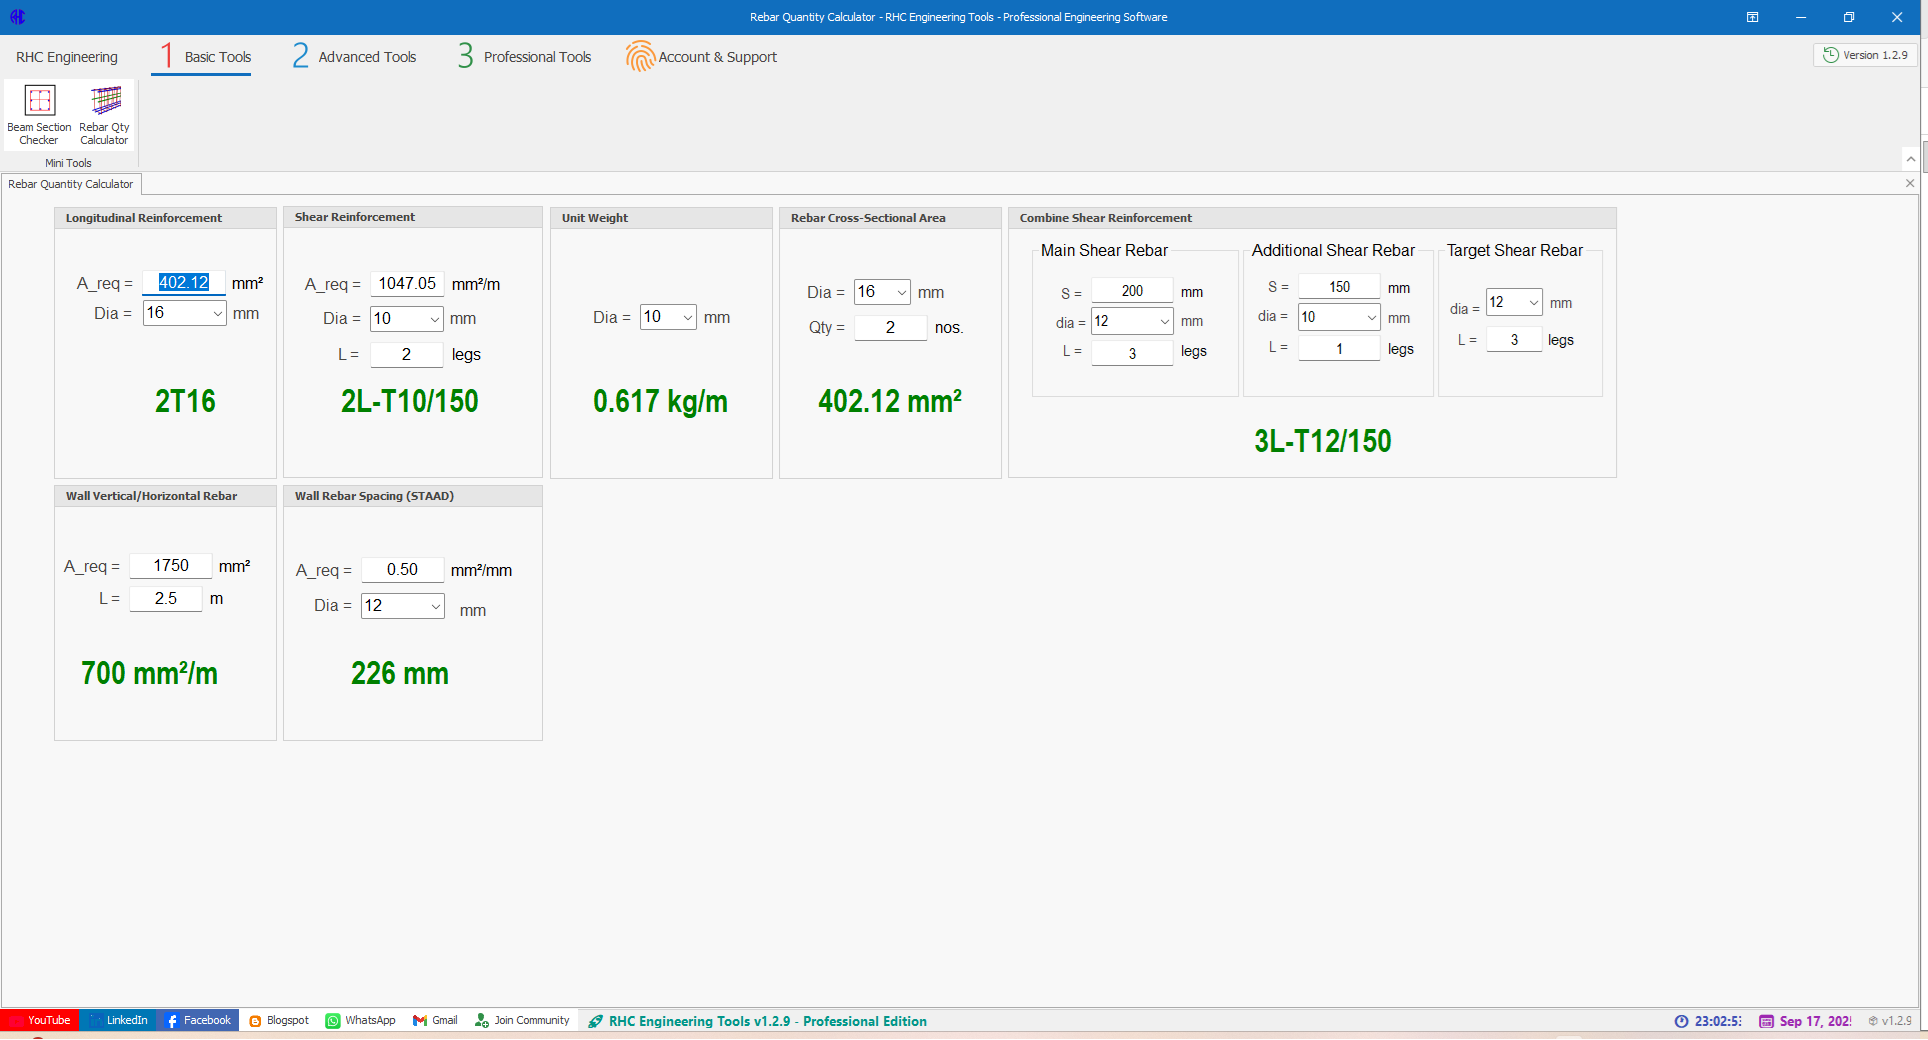This screenshot has height=1040, width=1928.
Task: Open the Target Shear Rebar dia dropdown
Action: click(x=1532, y=302)
